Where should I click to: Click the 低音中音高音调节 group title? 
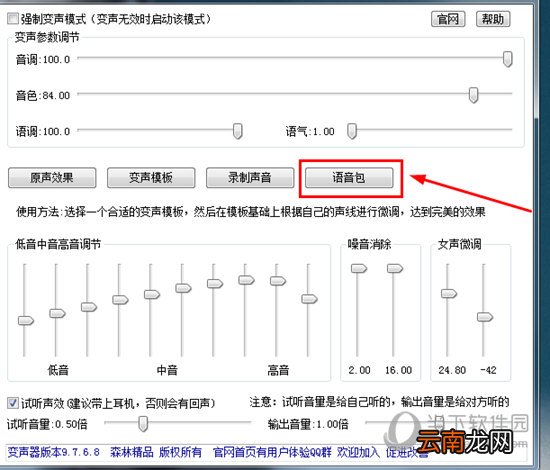pos(58,244)
